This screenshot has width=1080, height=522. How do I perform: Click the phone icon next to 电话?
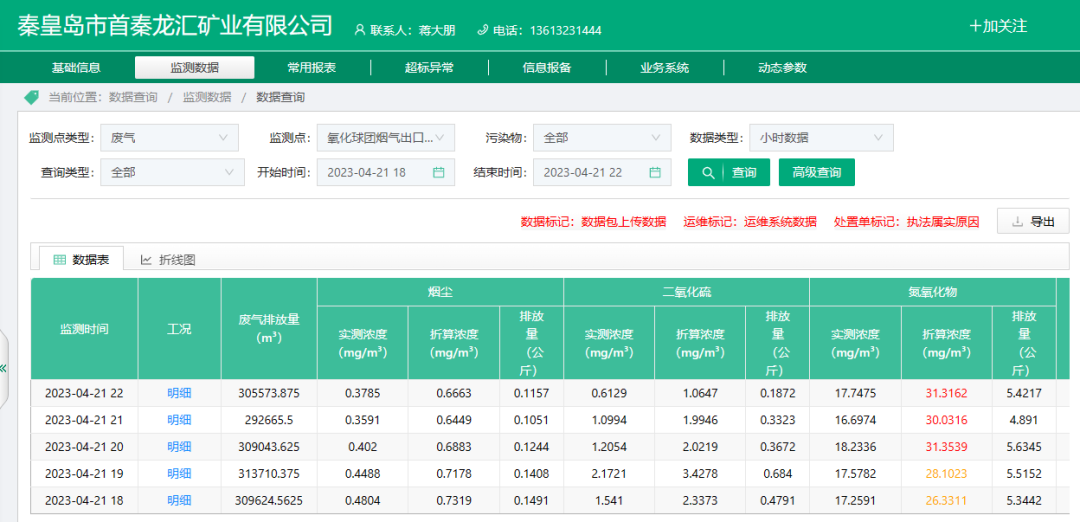(483, 30)
